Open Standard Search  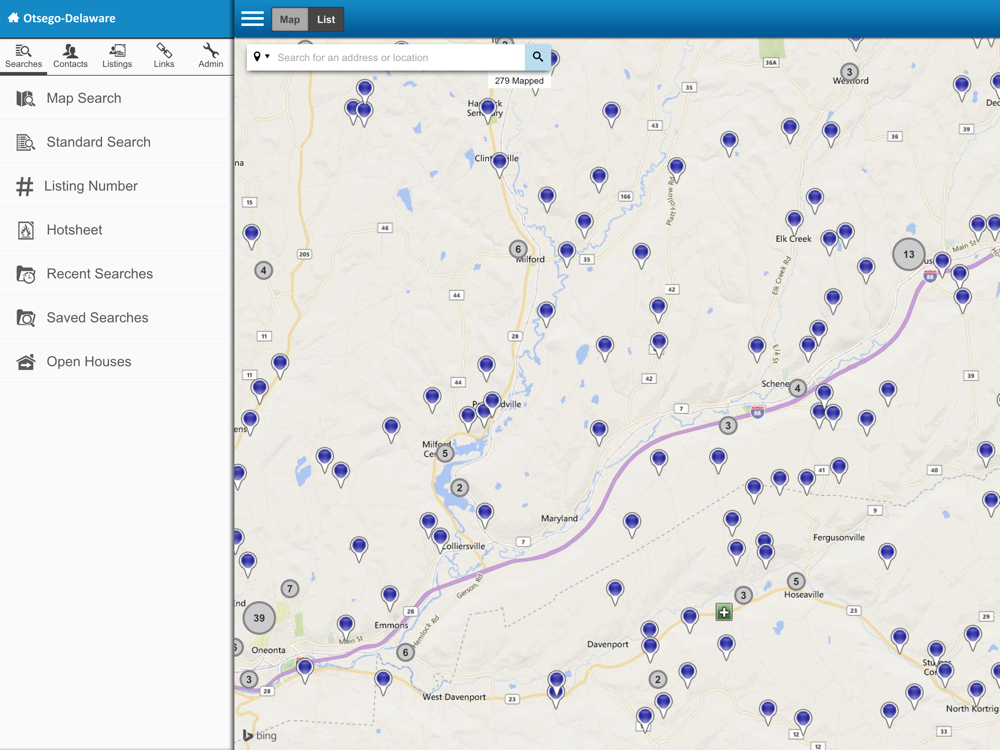pyautogui.click(x=98, y=142)
